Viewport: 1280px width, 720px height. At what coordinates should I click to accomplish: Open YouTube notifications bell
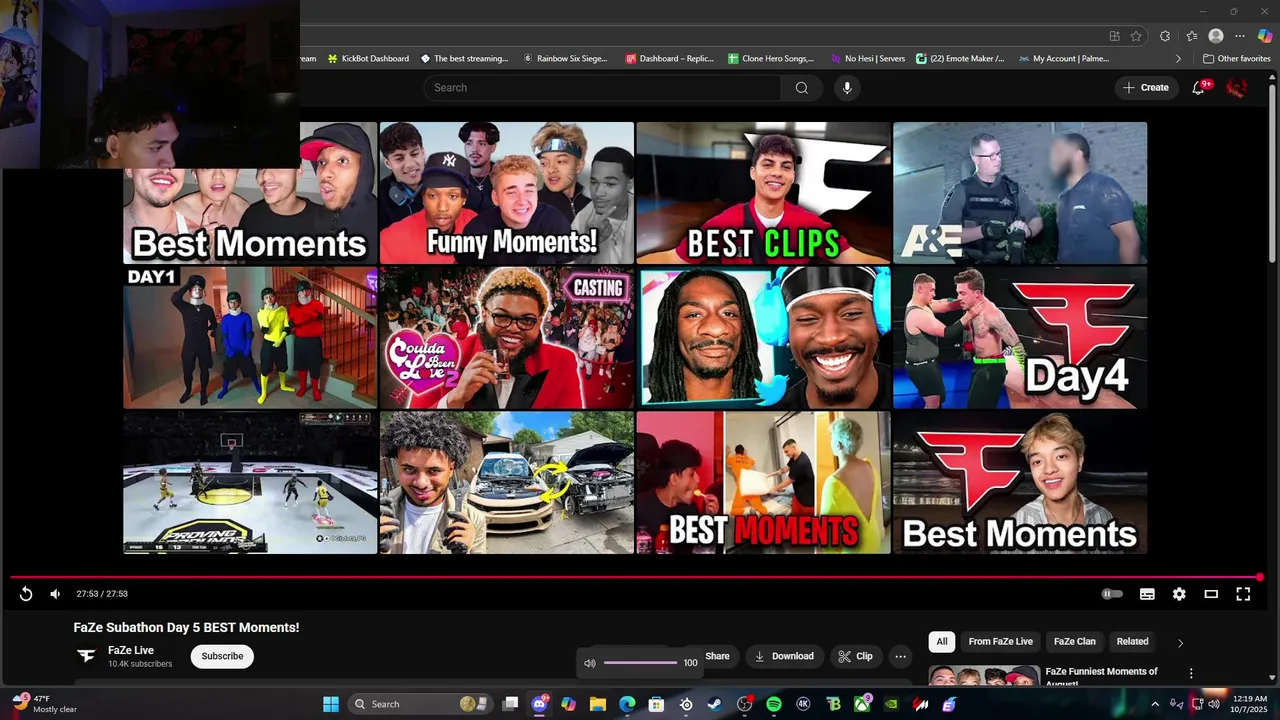[1199, 88]
